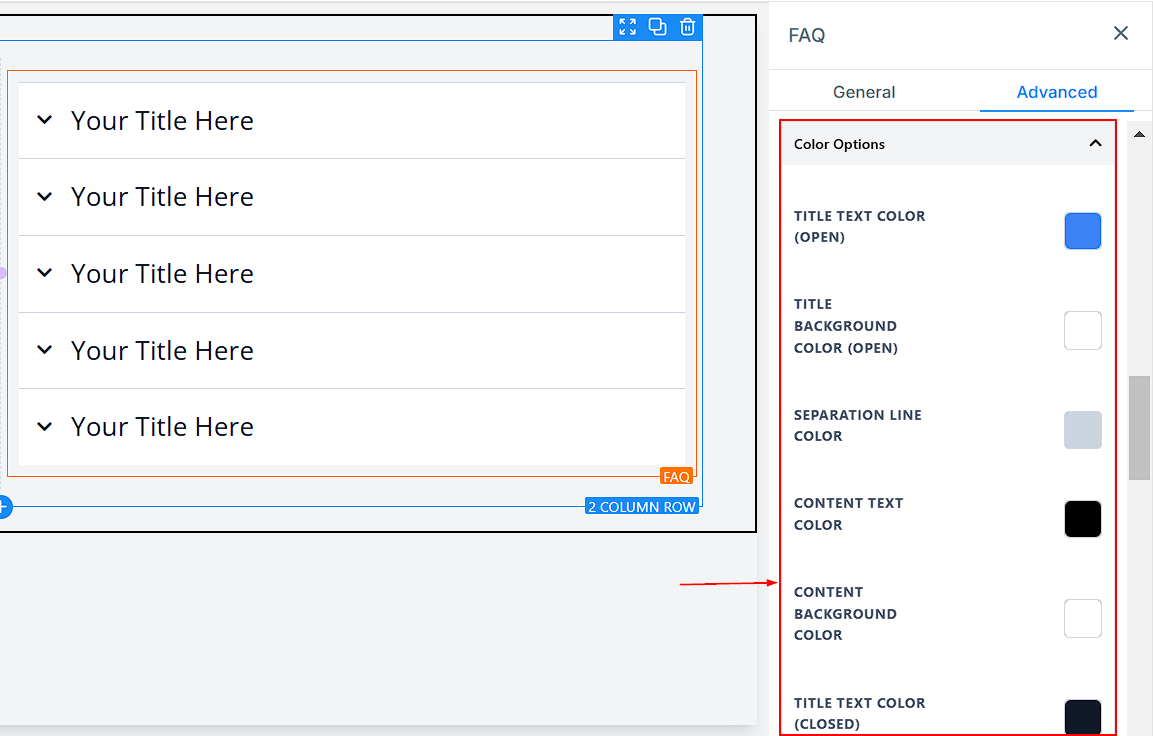1153x736 pixels.
Task: Duplicate the row with the copy icon
Action: (657, 27)
